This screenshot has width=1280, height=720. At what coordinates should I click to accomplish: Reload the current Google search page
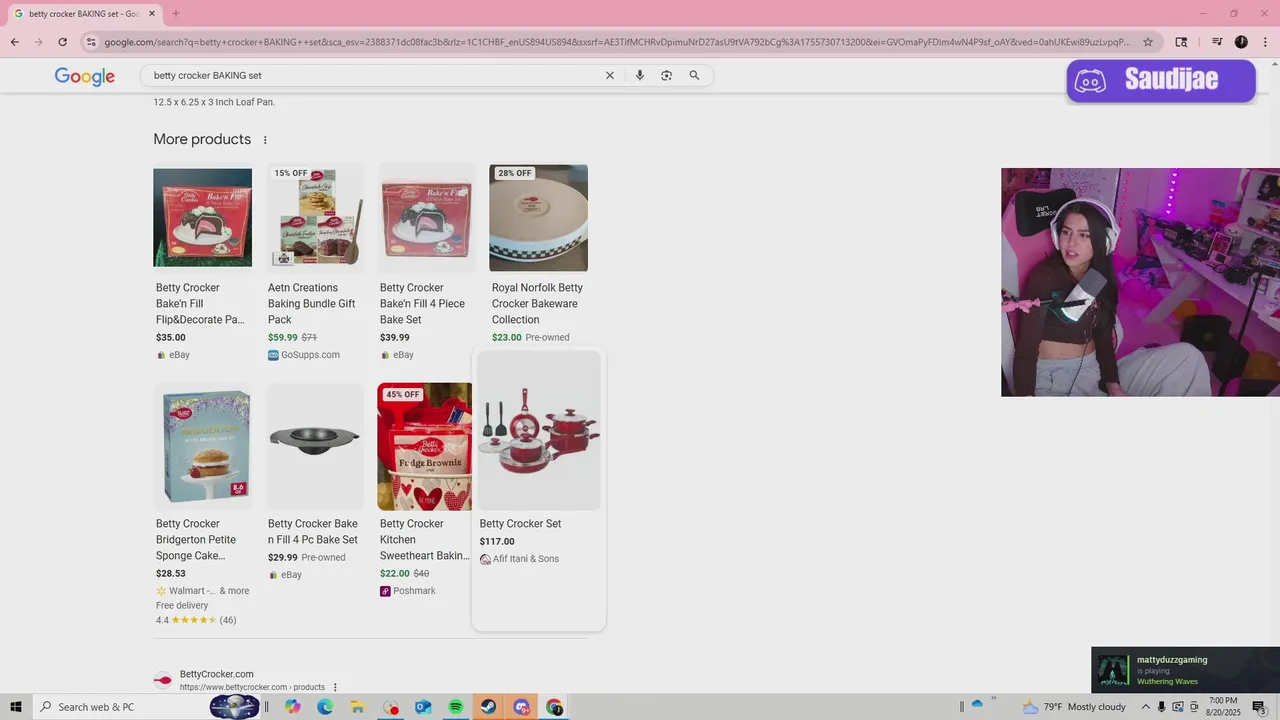62,42
